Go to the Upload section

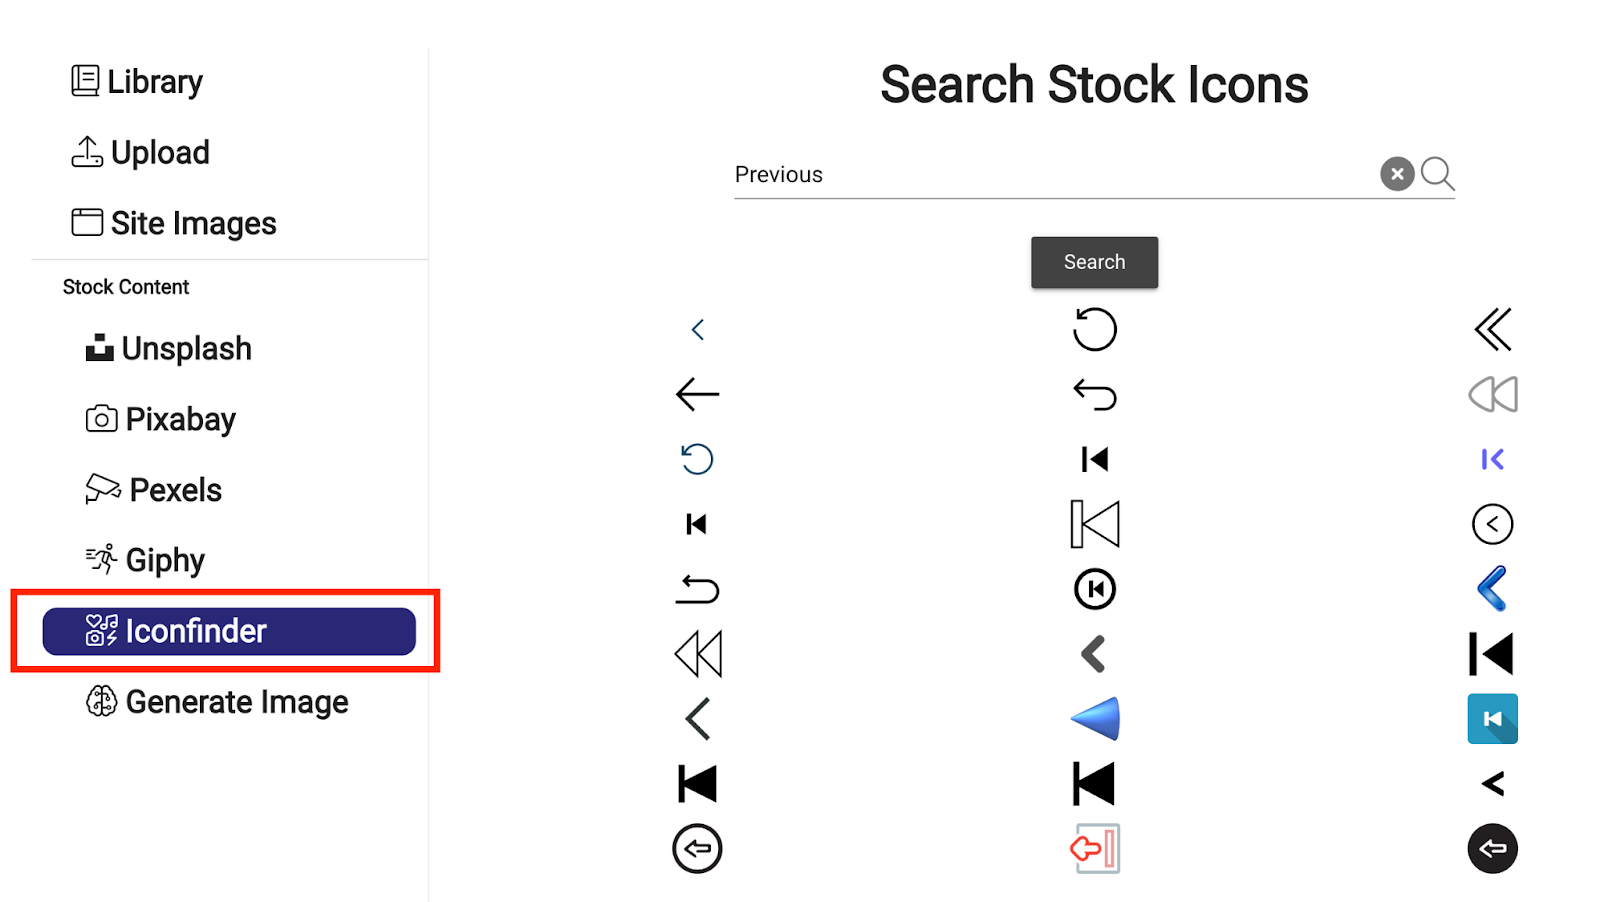[x=141, y=152]
